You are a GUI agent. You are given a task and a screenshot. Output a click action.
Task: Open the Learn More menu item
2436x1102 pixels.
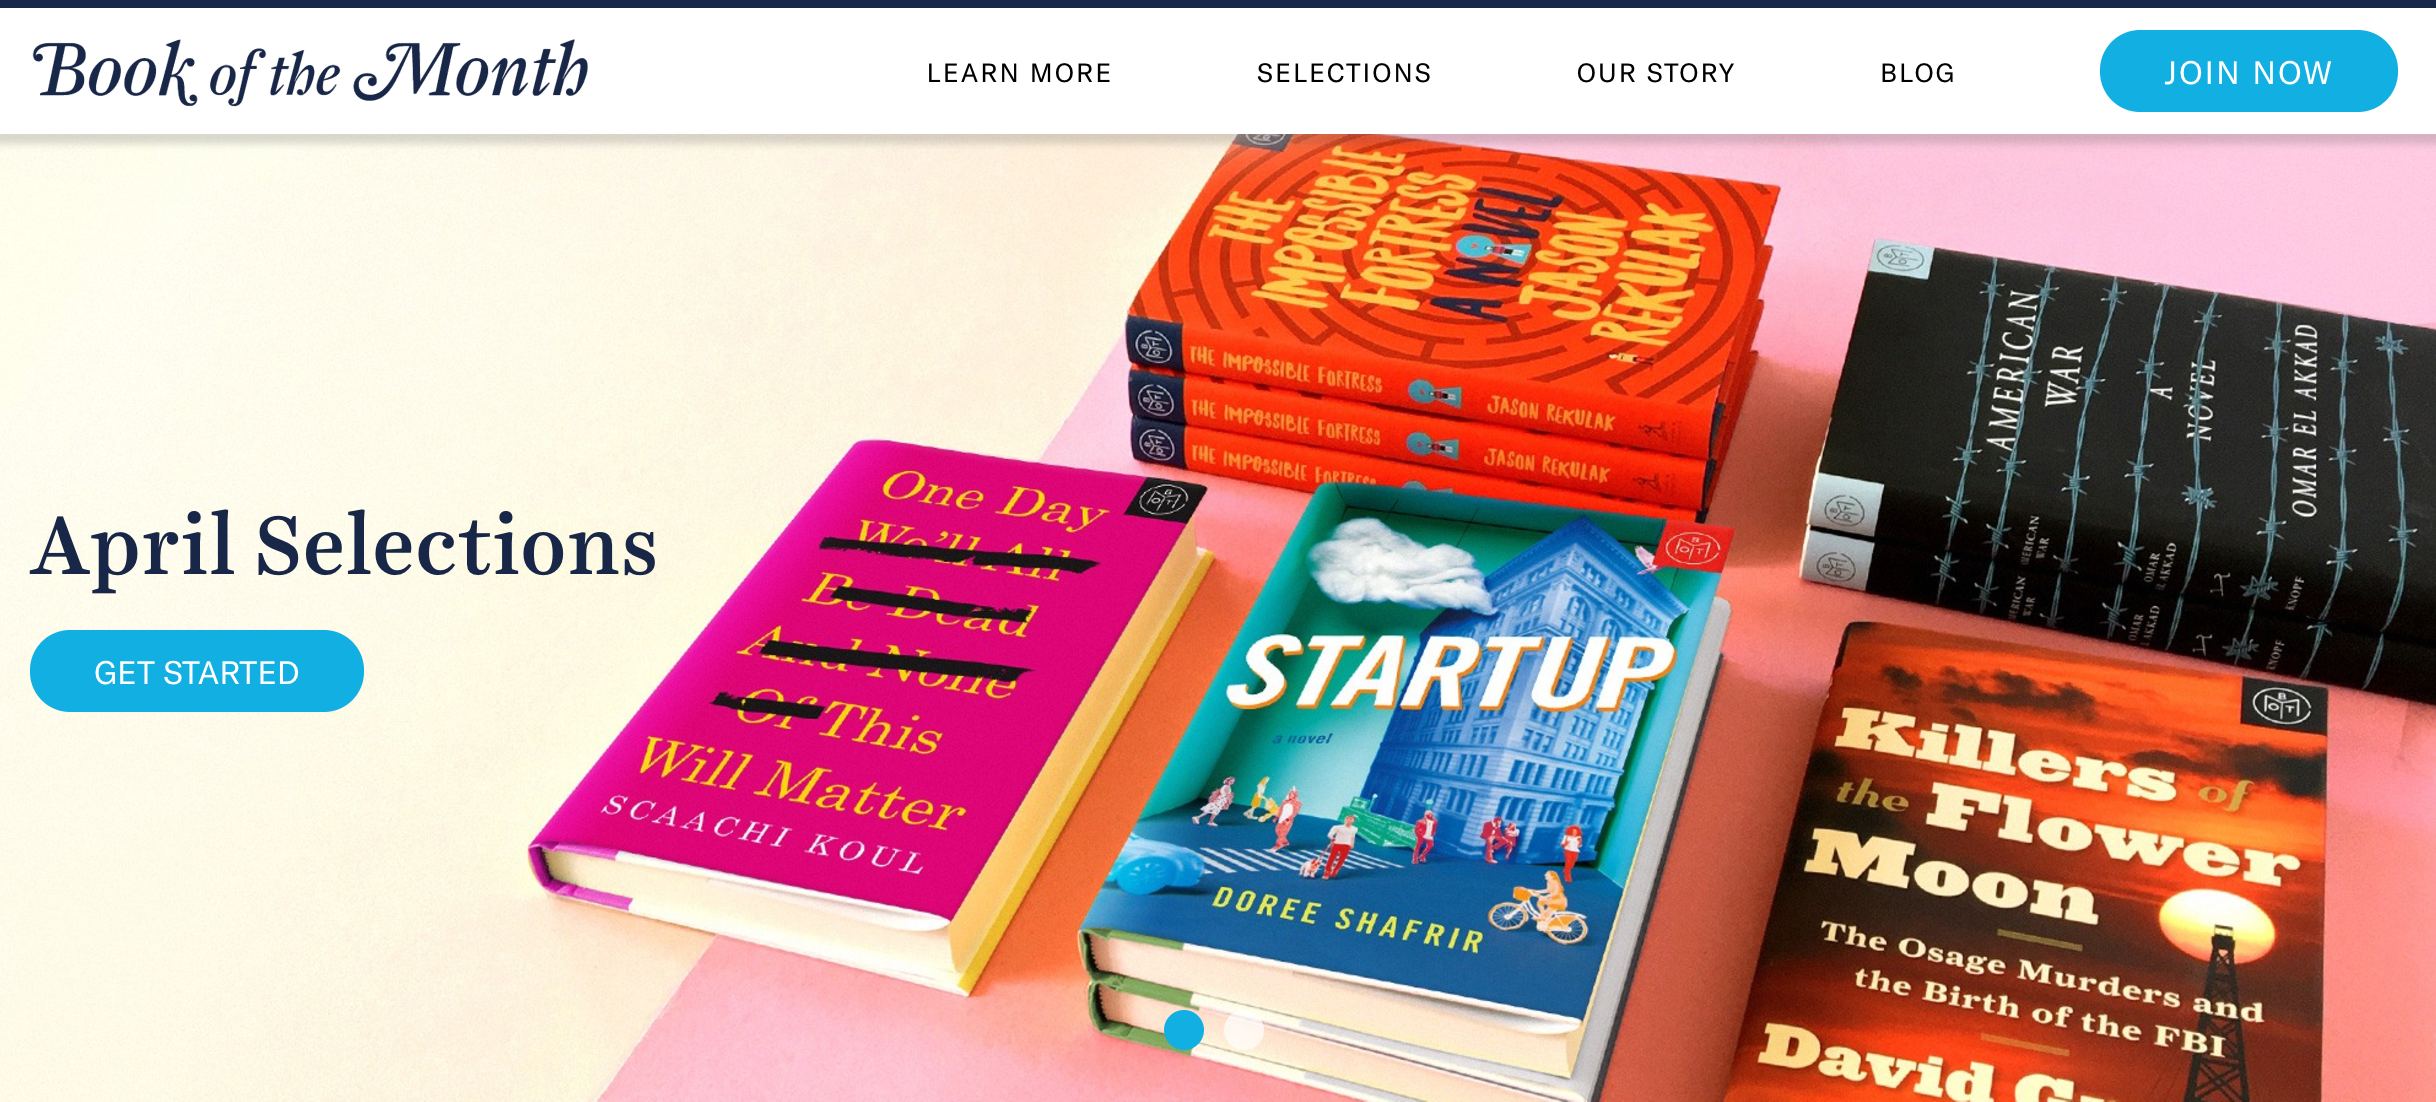click(x=1019, y=73)
